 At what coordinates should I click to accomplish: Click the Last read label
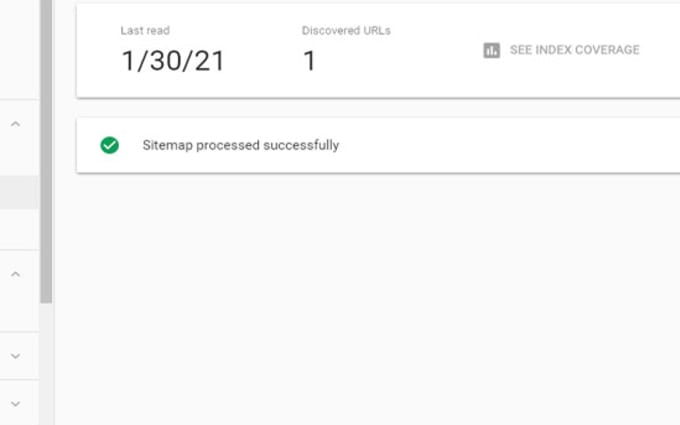tap(145, 31)
